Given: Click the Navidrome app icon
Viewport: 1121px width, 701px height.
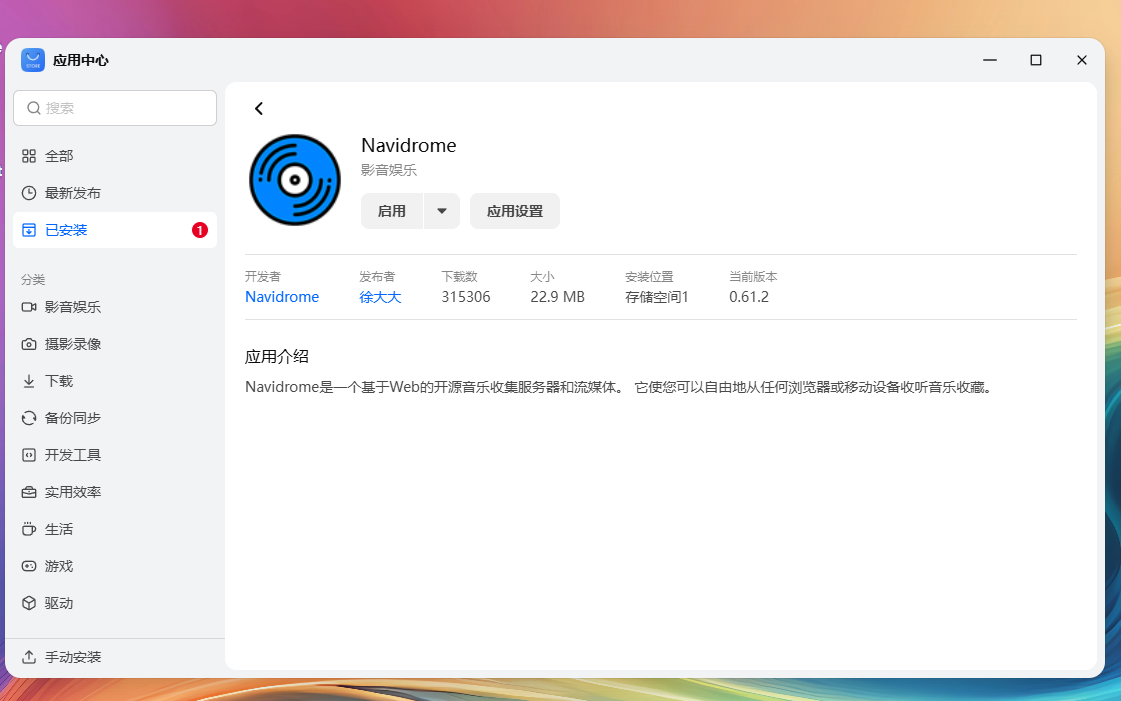Looking at the screenshot, I should [x=294, y=180].
